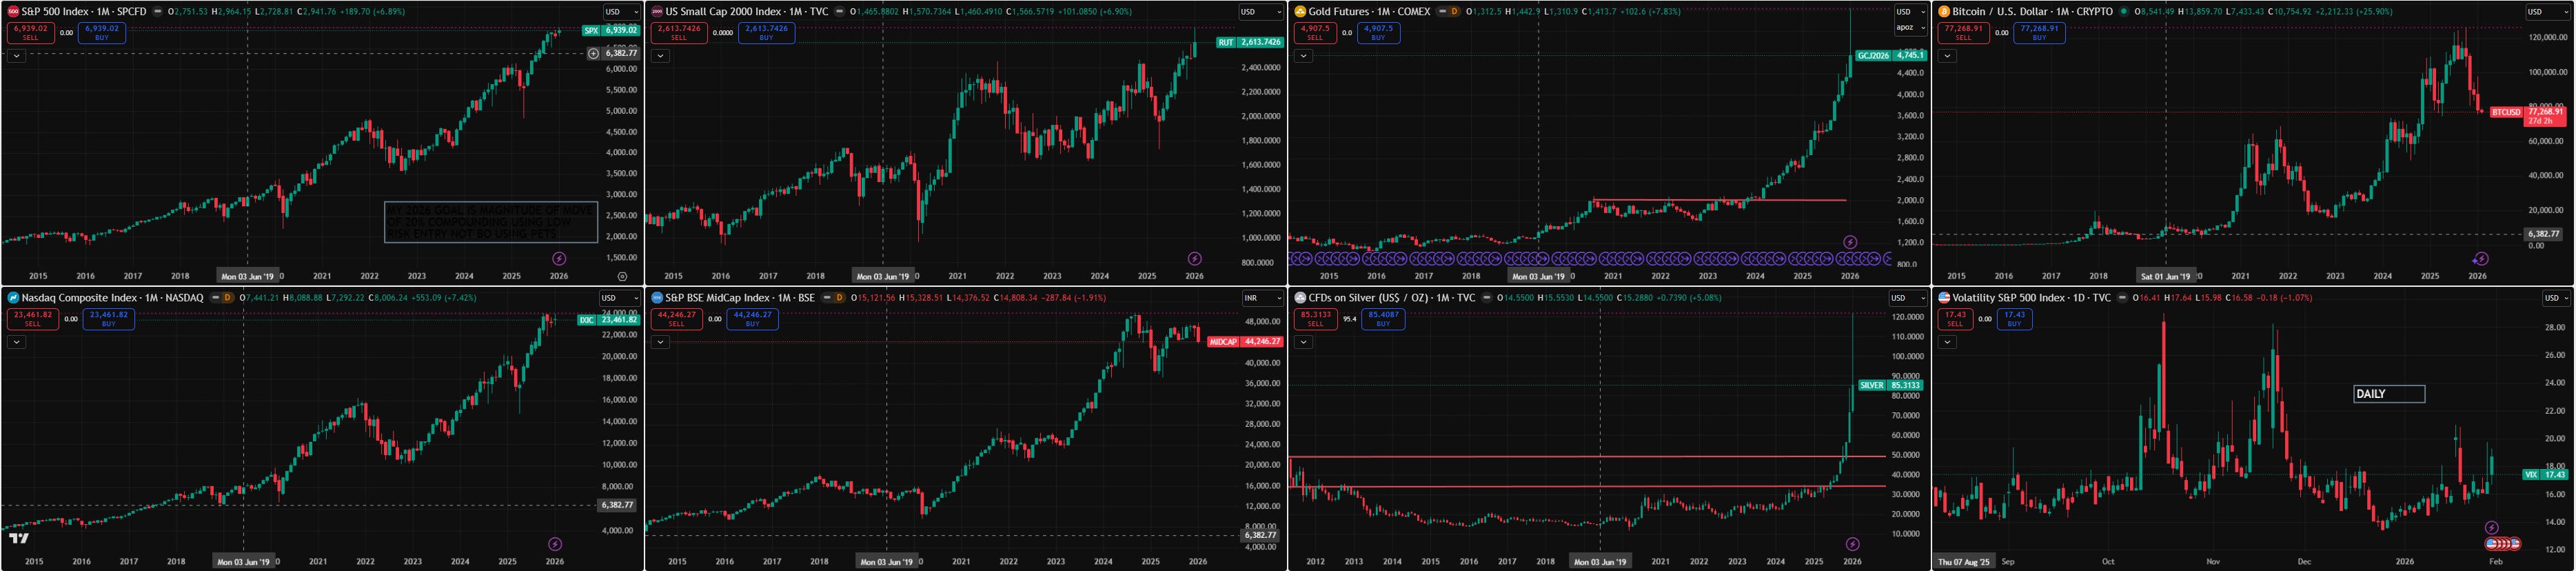The width and height of the screenshot is (2576, 571).
Task: Open the USD currency dropdown on the S&P 500 chart
Action: coord(621,12)
